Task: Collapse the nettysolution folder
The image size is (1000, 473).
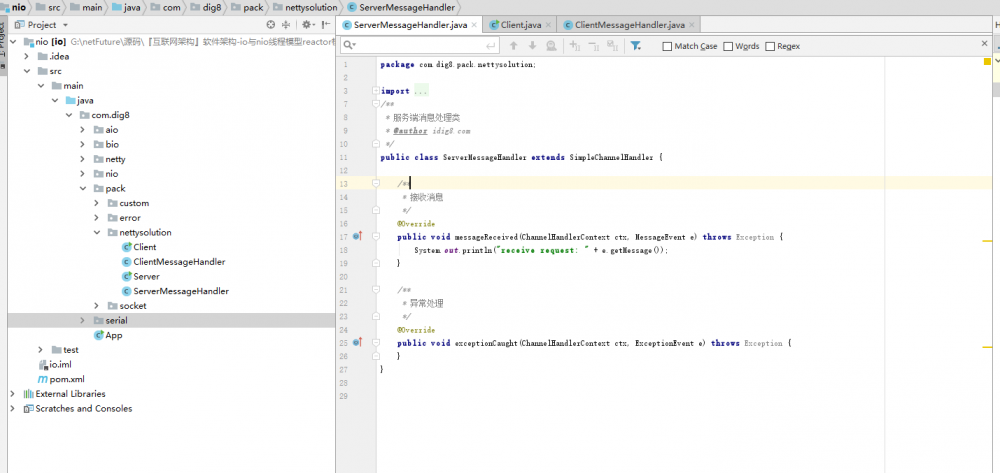Action: click(97, 233)
